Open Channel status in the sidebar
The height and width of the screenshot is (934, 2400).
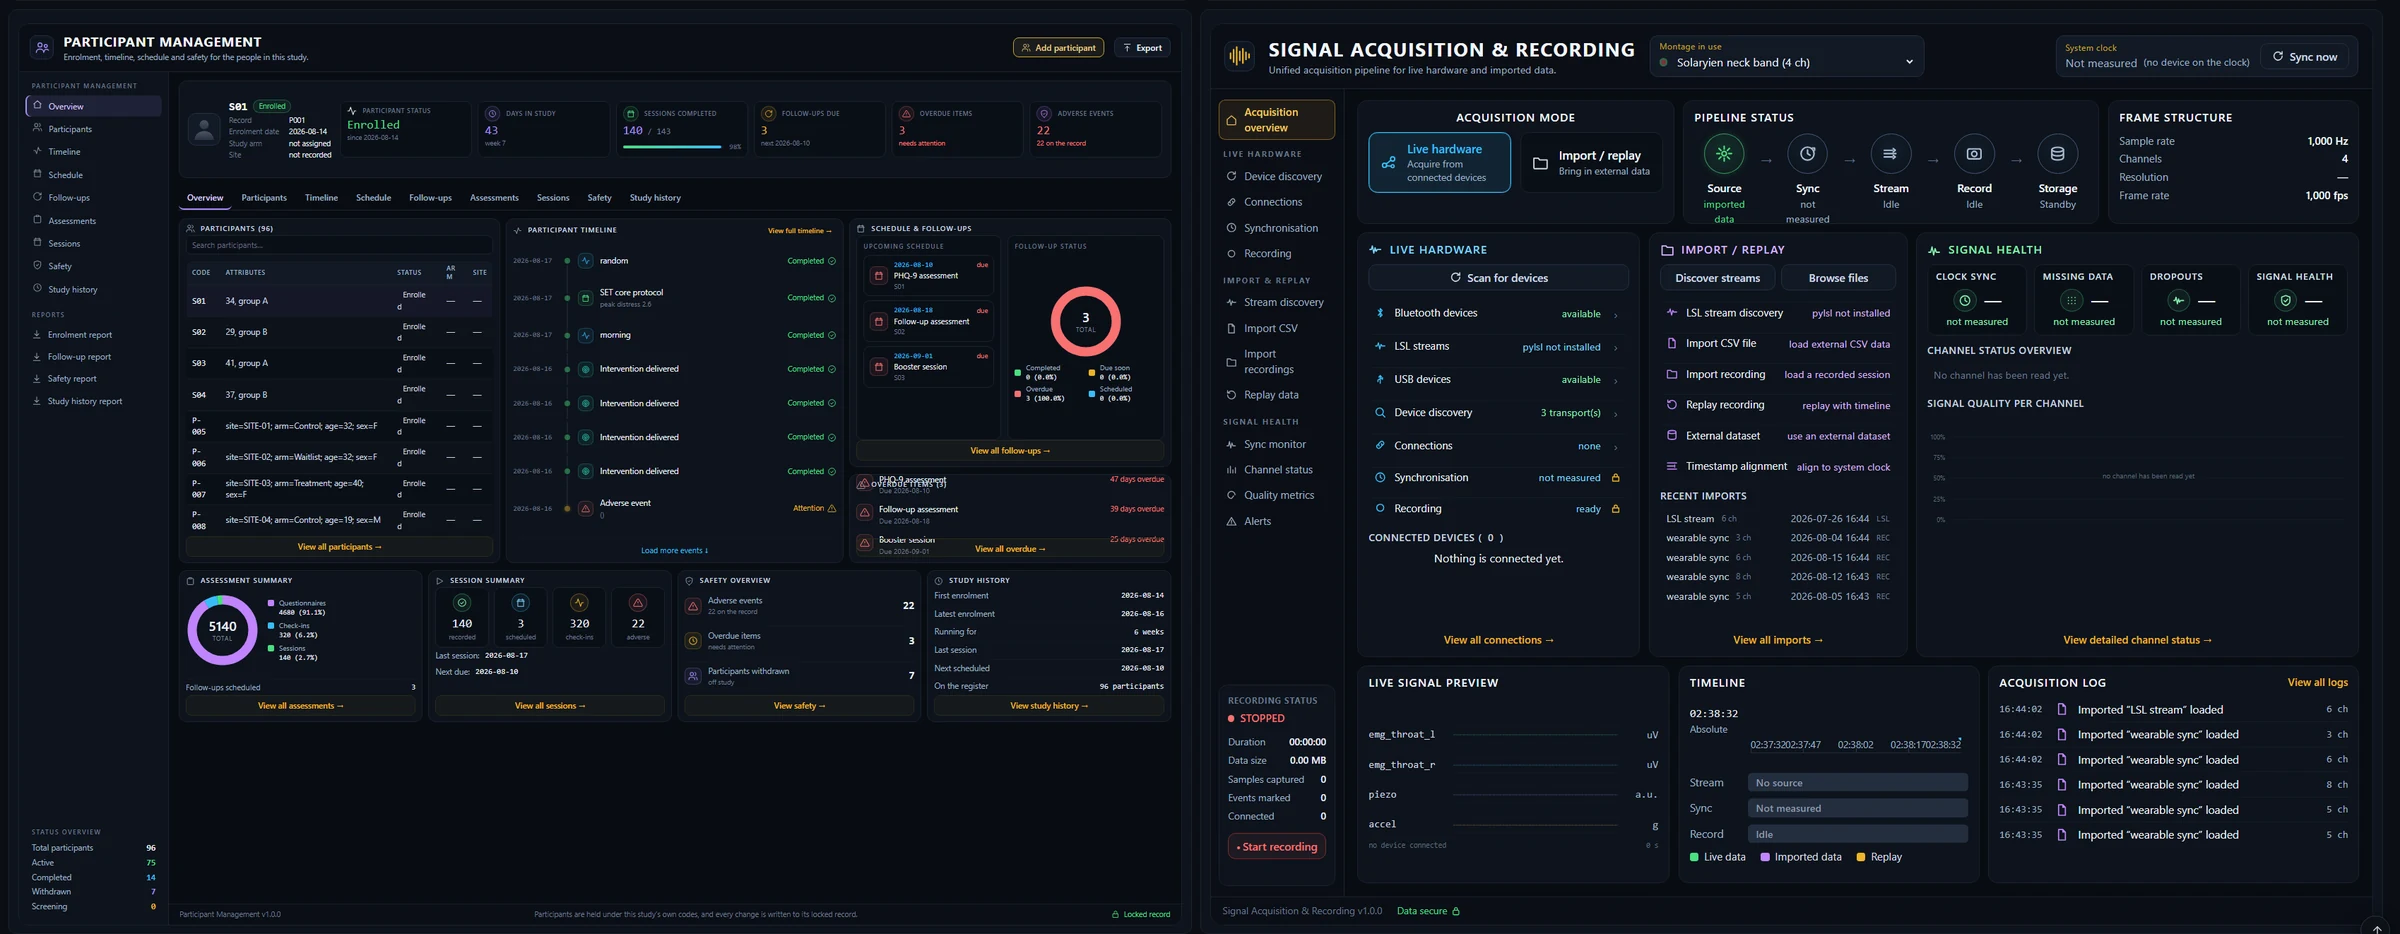1278,470
